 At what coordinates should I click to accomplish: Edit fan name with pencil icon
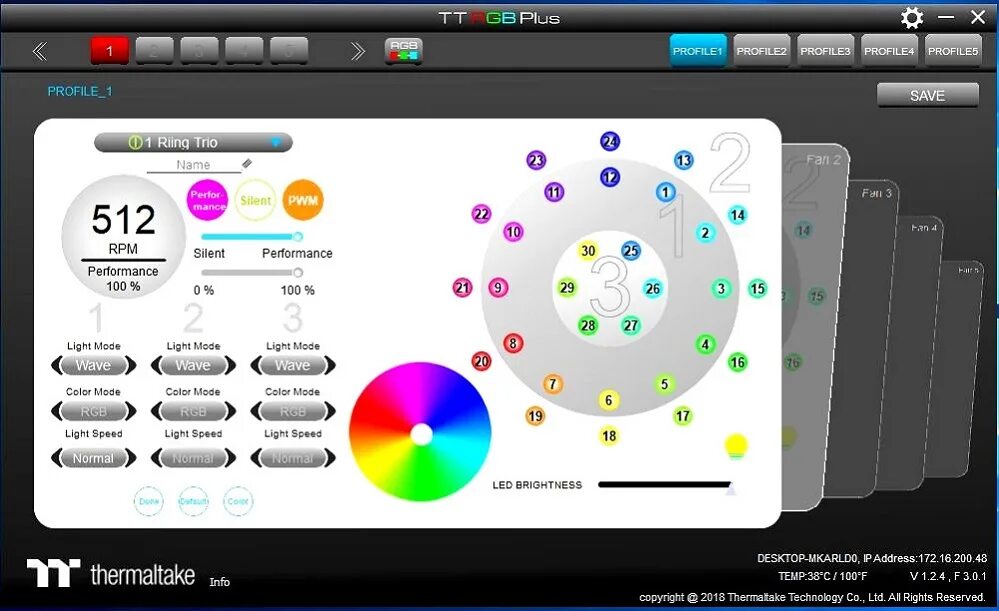247,164
